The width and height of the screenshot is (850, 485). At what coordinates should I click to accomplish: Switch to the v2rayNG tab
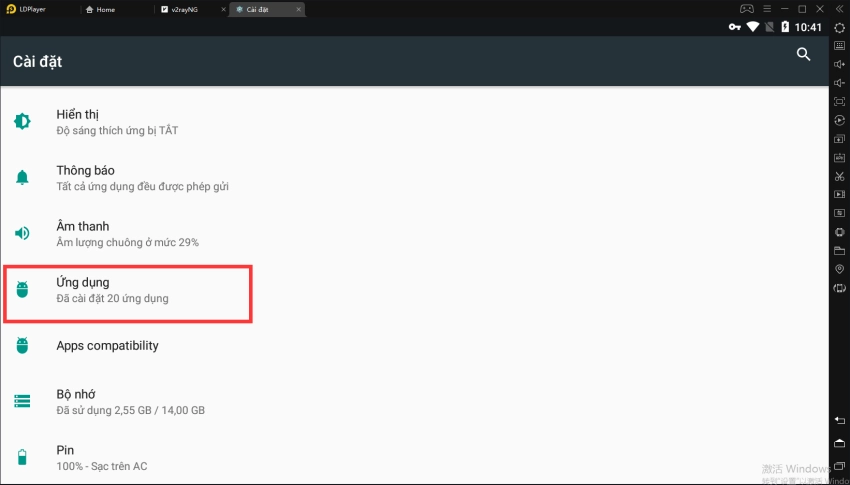[186, 9]
